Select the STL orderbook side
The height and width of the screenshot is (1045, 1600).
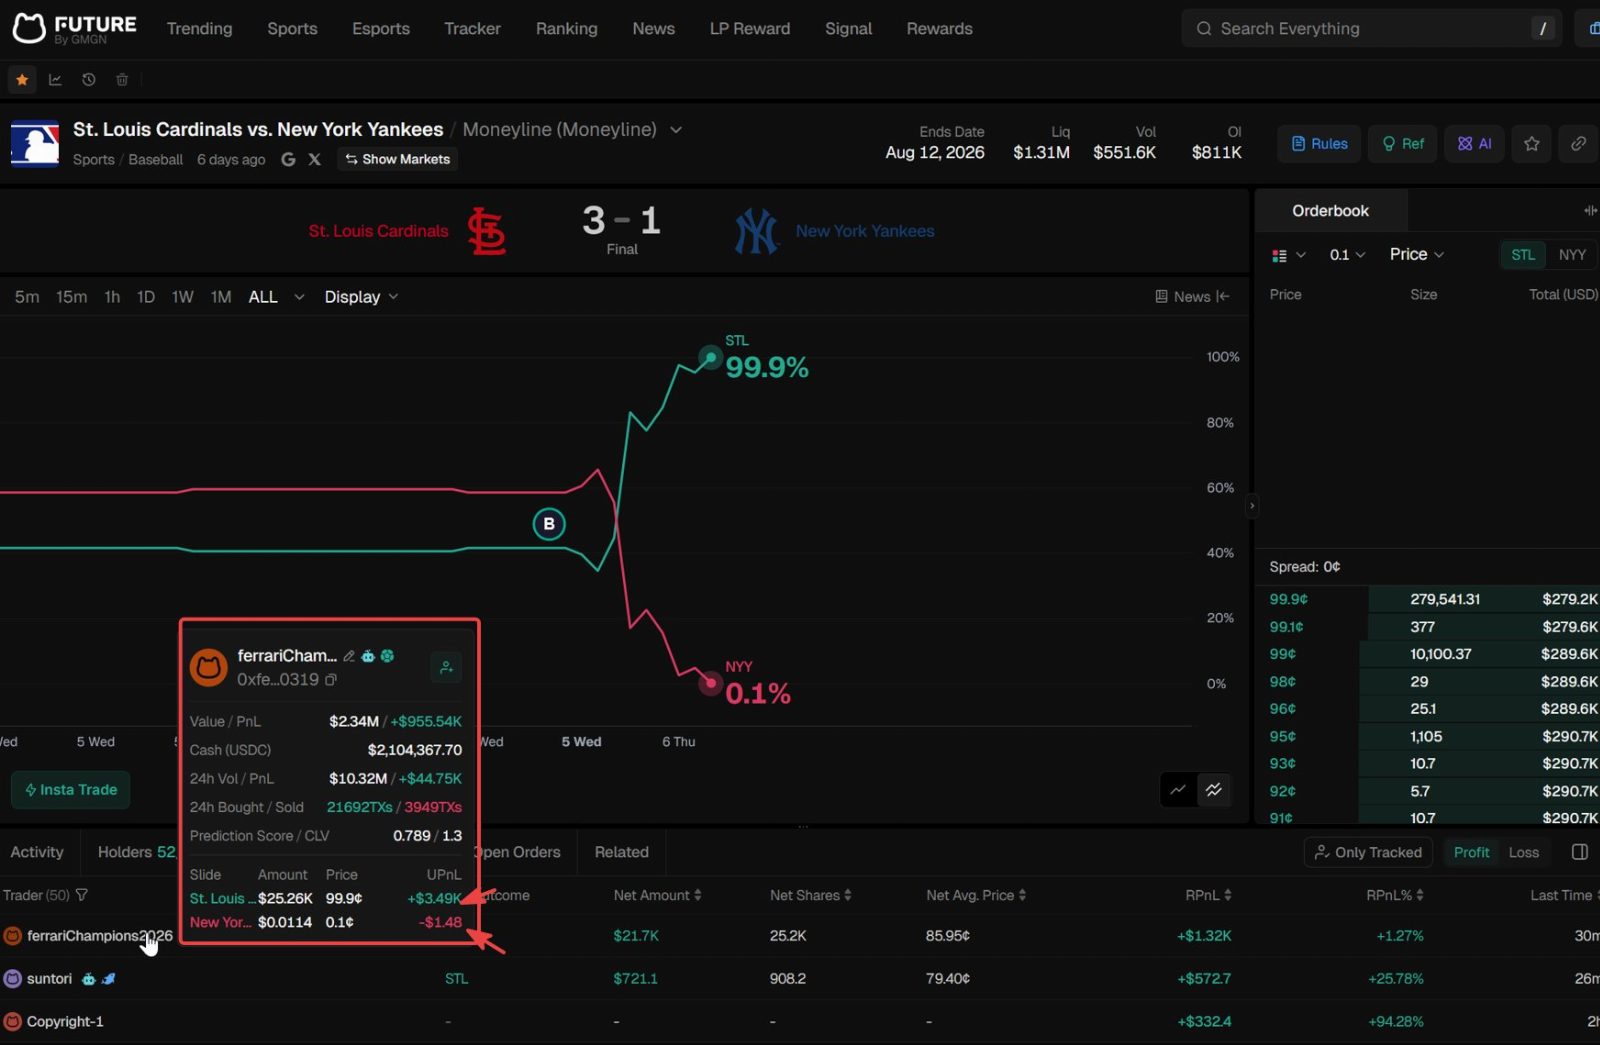[1523, 255]
